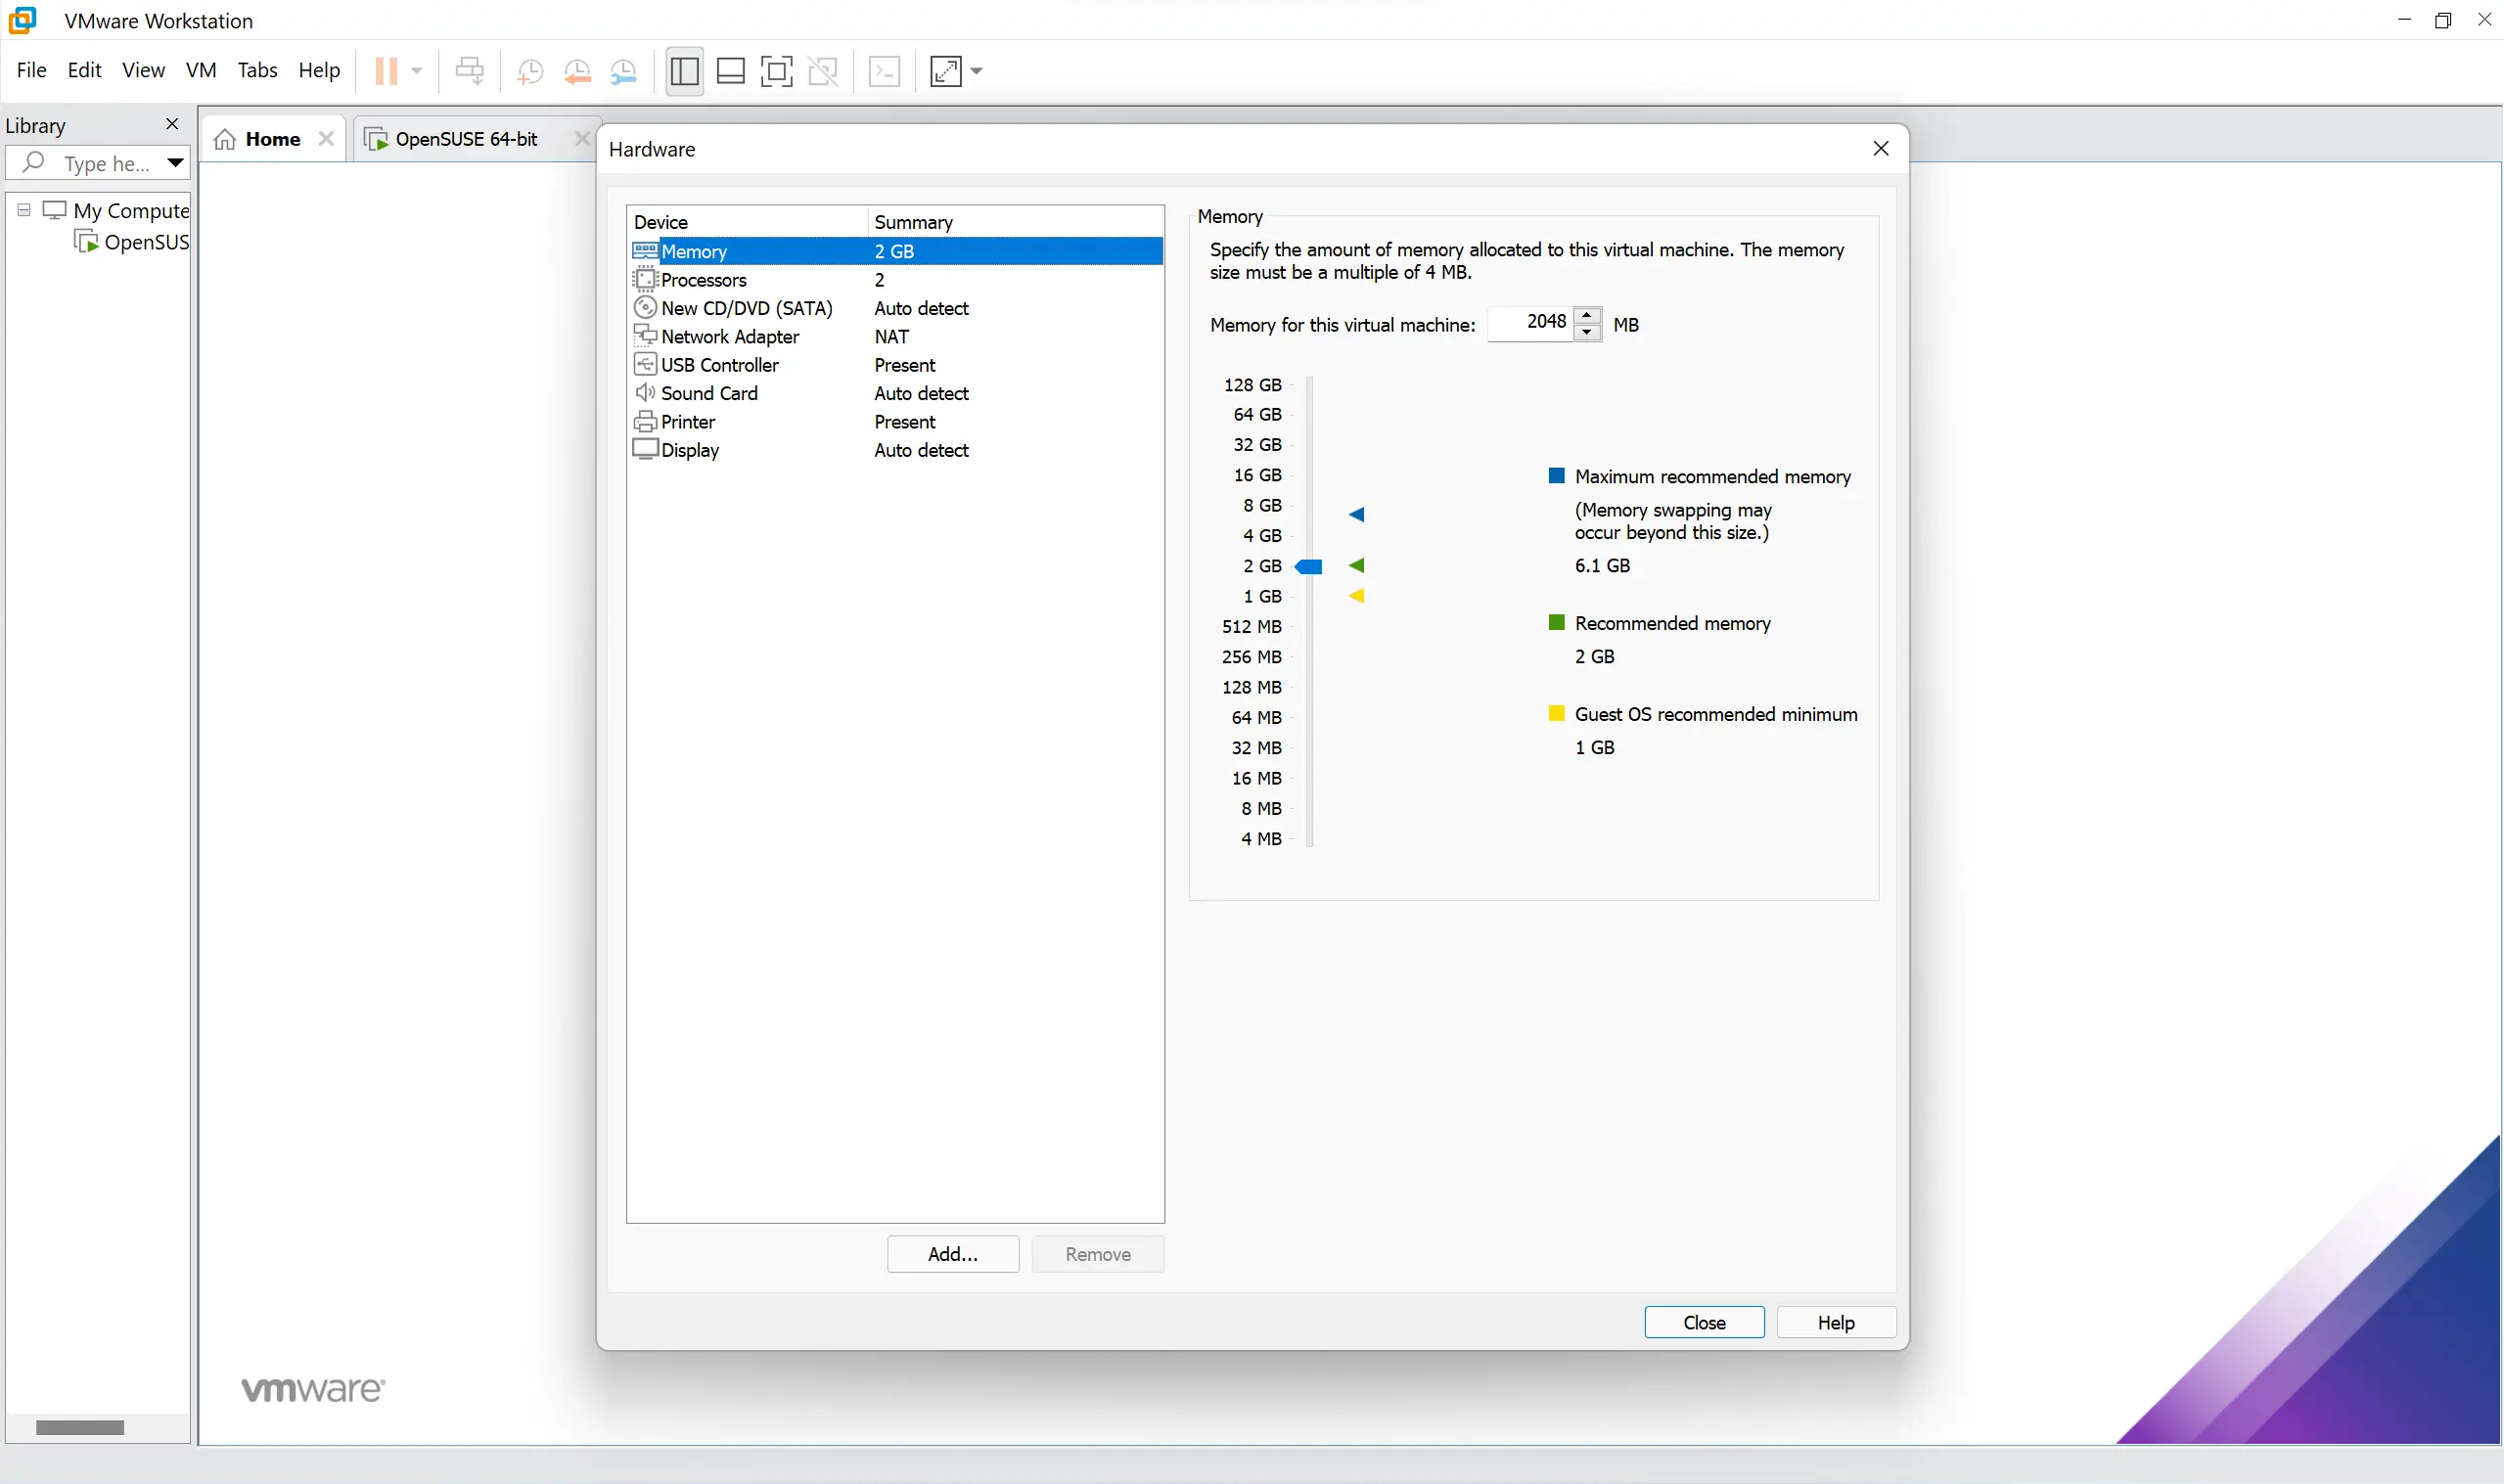This screenshot has height=1484, width=2504.
Task: Open the VM menu
Action: click(201, 70)
